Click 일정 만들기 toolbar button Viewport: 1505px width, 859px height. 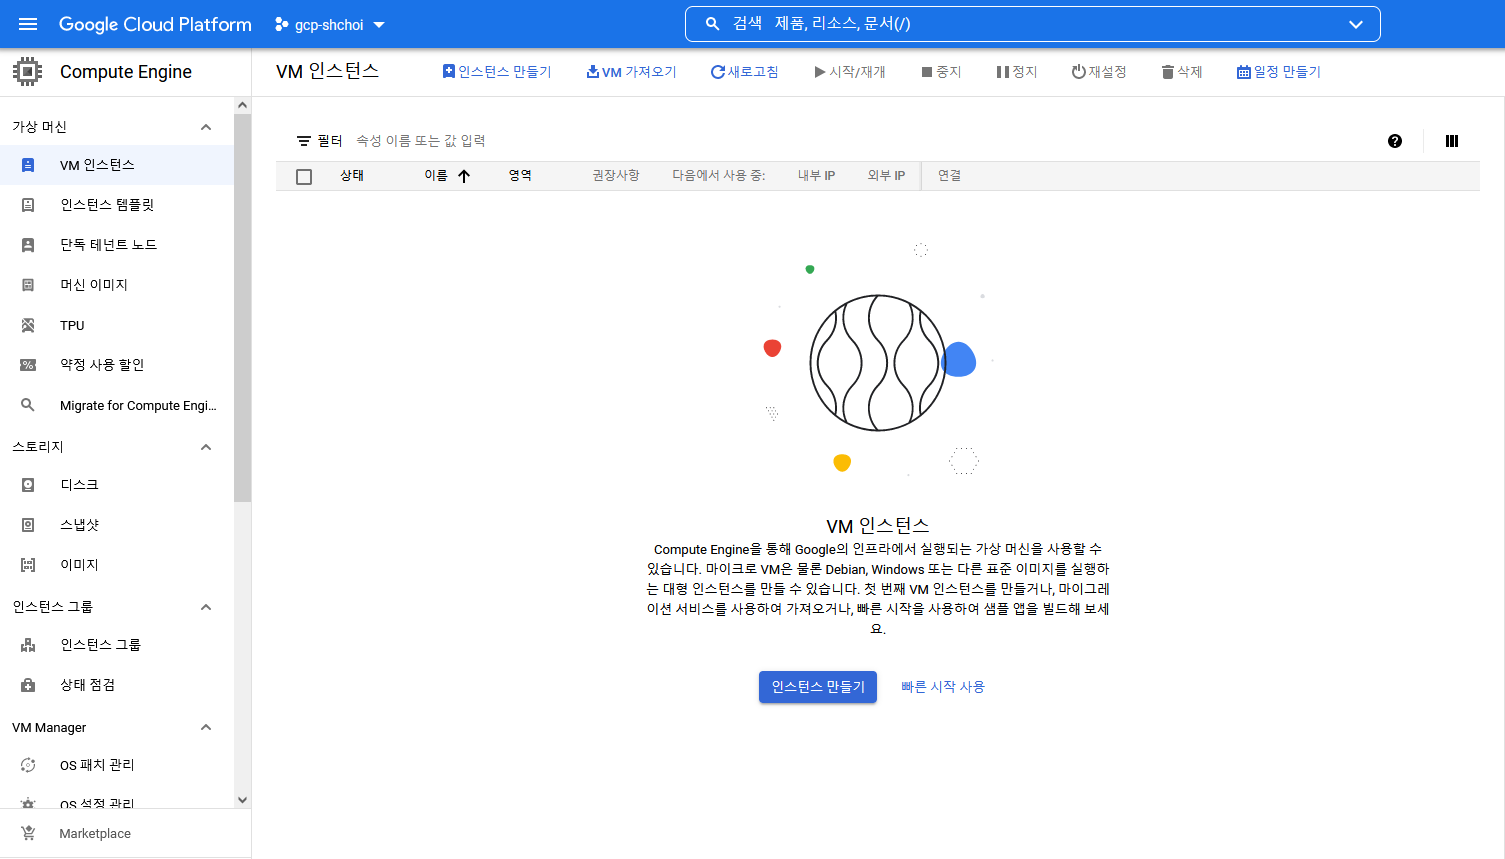[x=1279, y=72]
